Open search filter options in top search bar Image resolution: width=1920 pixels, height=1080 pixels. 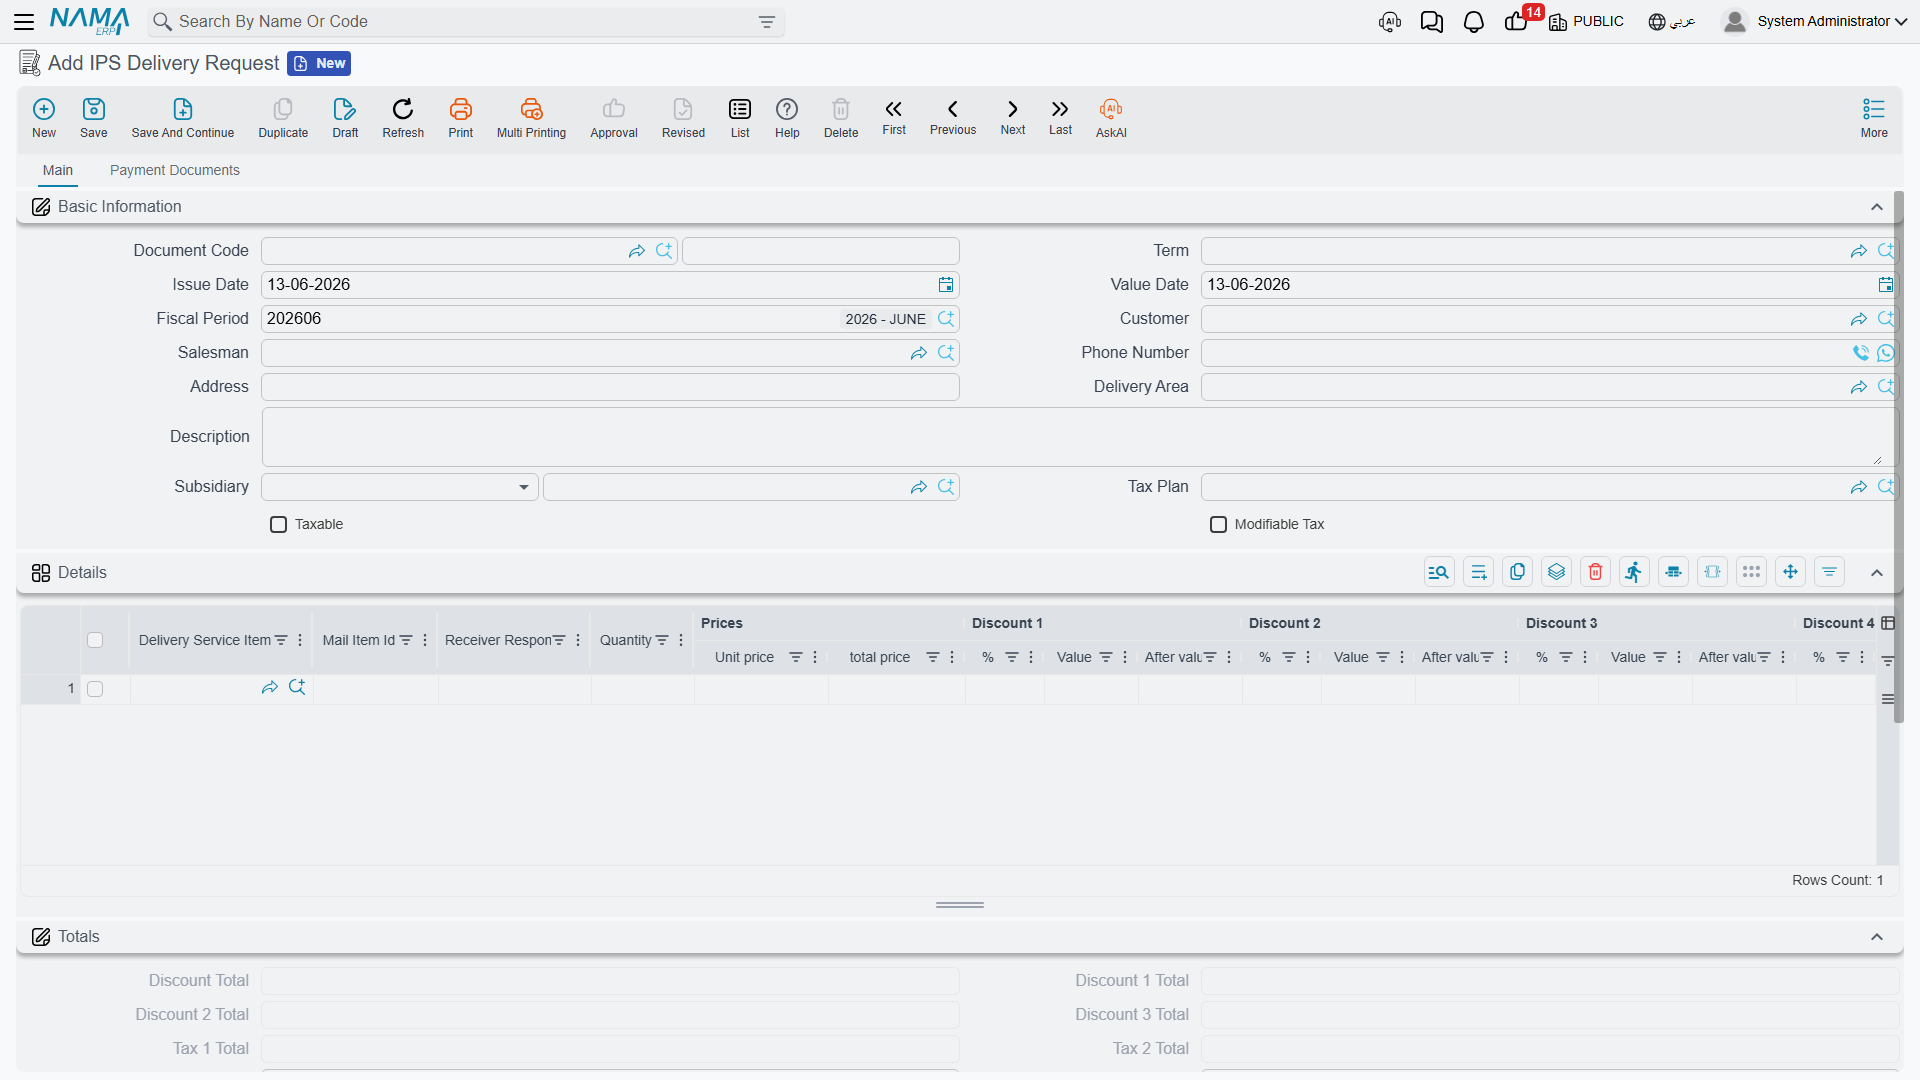[x=767, y=22]
